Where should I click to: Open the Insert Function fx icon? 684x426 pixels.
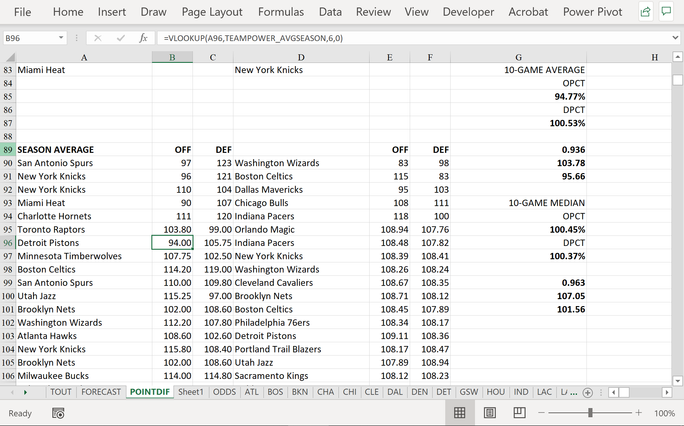144,38
